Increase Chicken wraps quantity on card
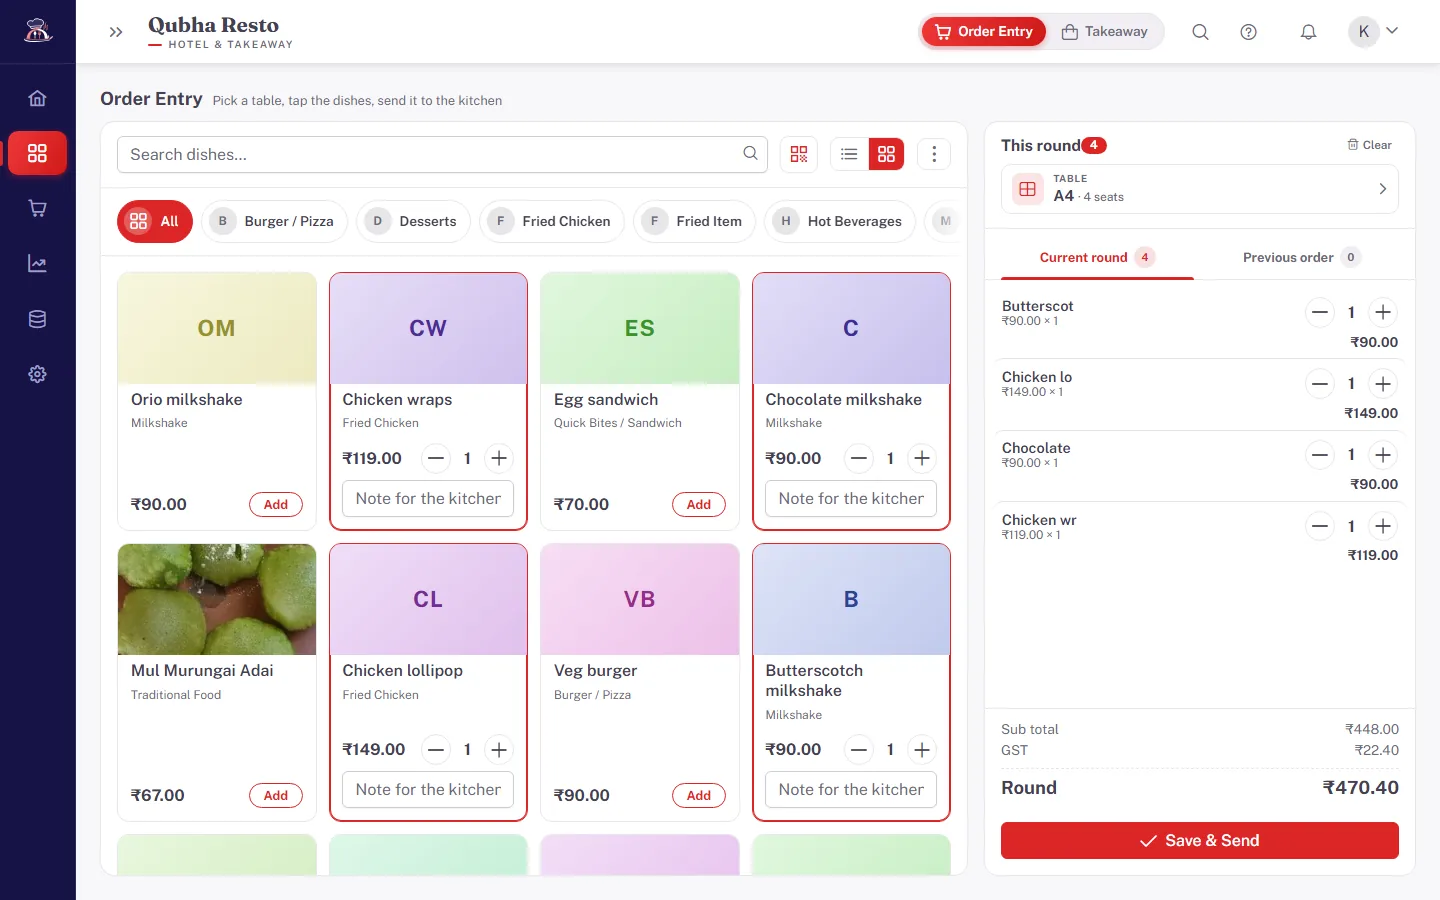Screen dimensions: 1440x900 [x=498, y=459]
